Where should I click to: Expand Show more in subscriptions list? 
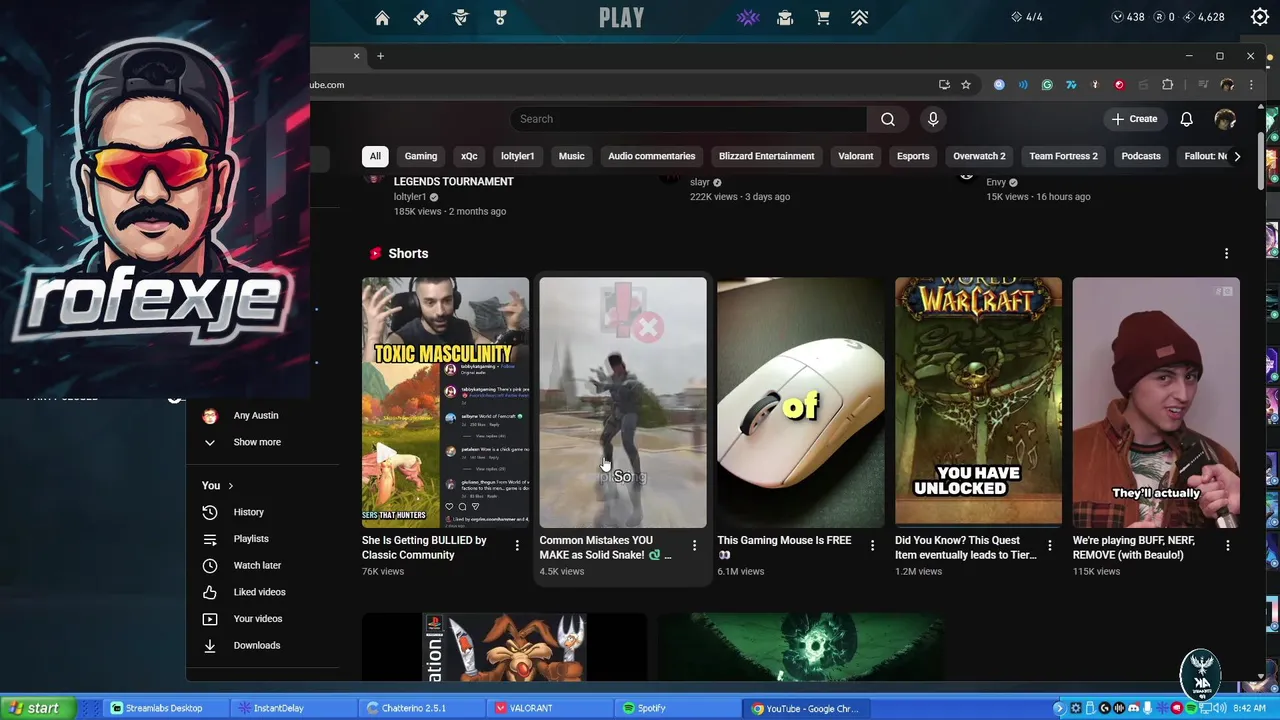click(257, 442)
